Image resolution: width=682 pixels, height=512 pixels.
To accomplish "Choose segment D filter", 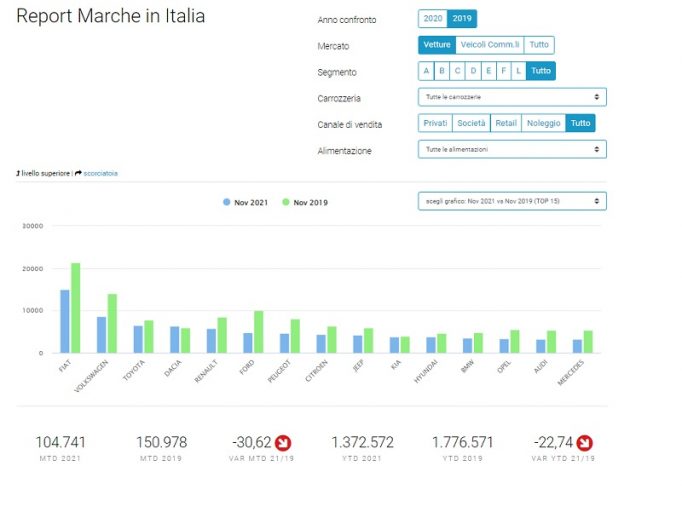I will point(473,71).
